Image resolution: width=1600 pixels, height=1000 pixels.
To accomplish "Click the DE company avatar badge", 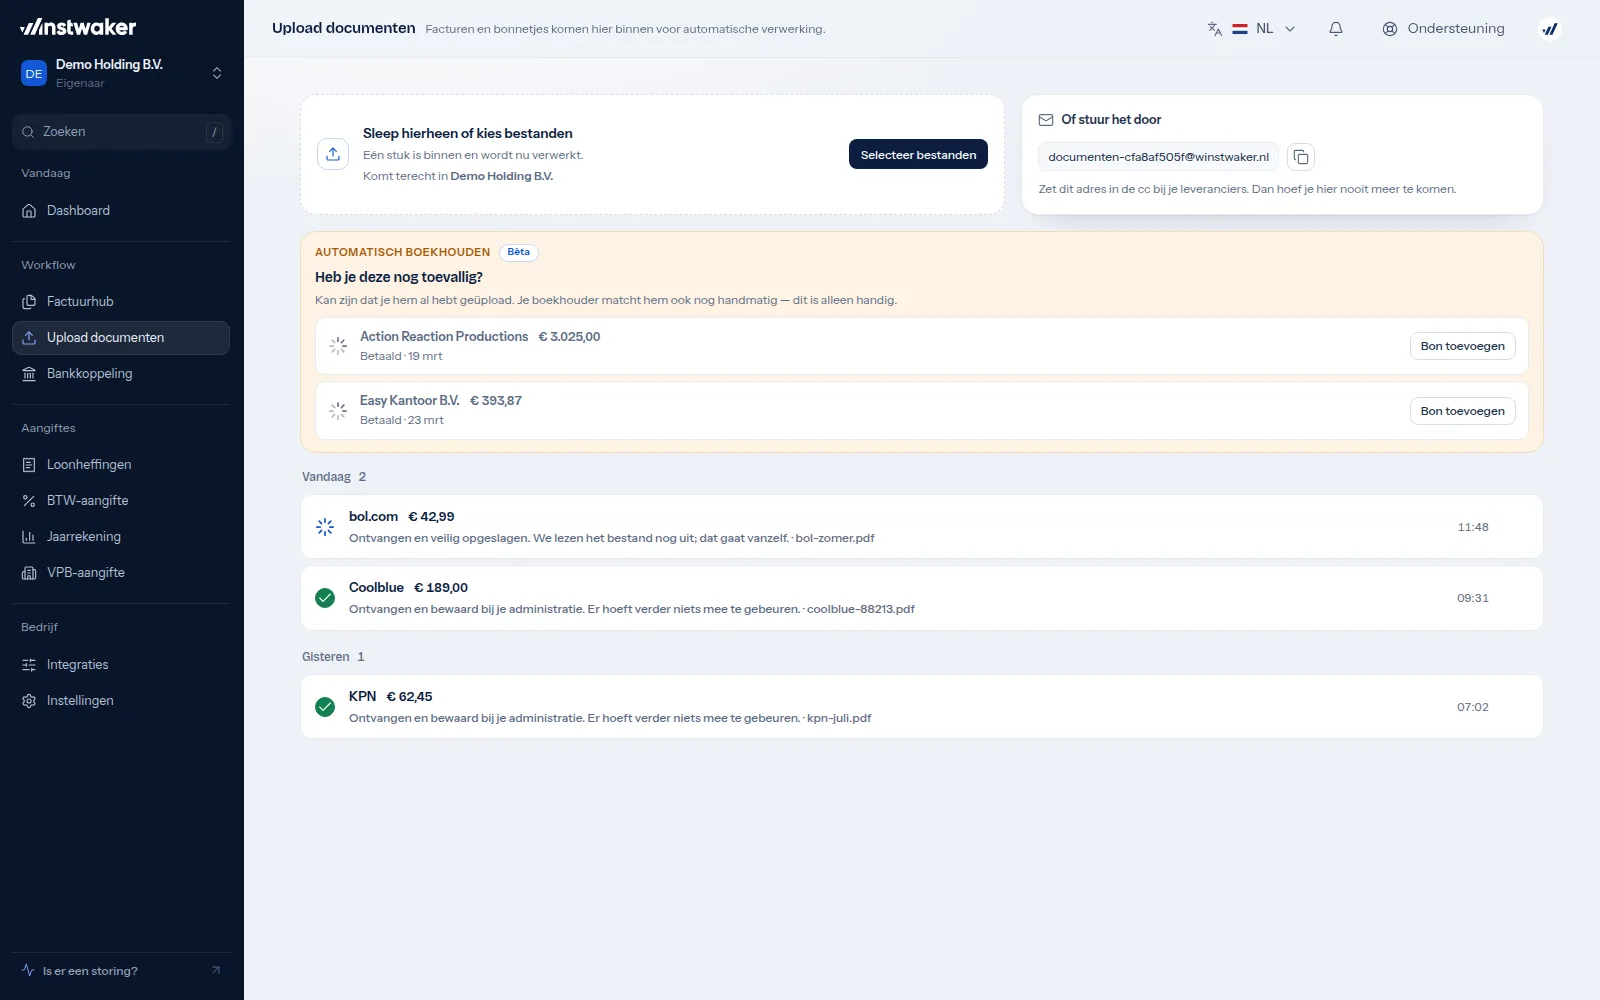I will click(34, 73).
